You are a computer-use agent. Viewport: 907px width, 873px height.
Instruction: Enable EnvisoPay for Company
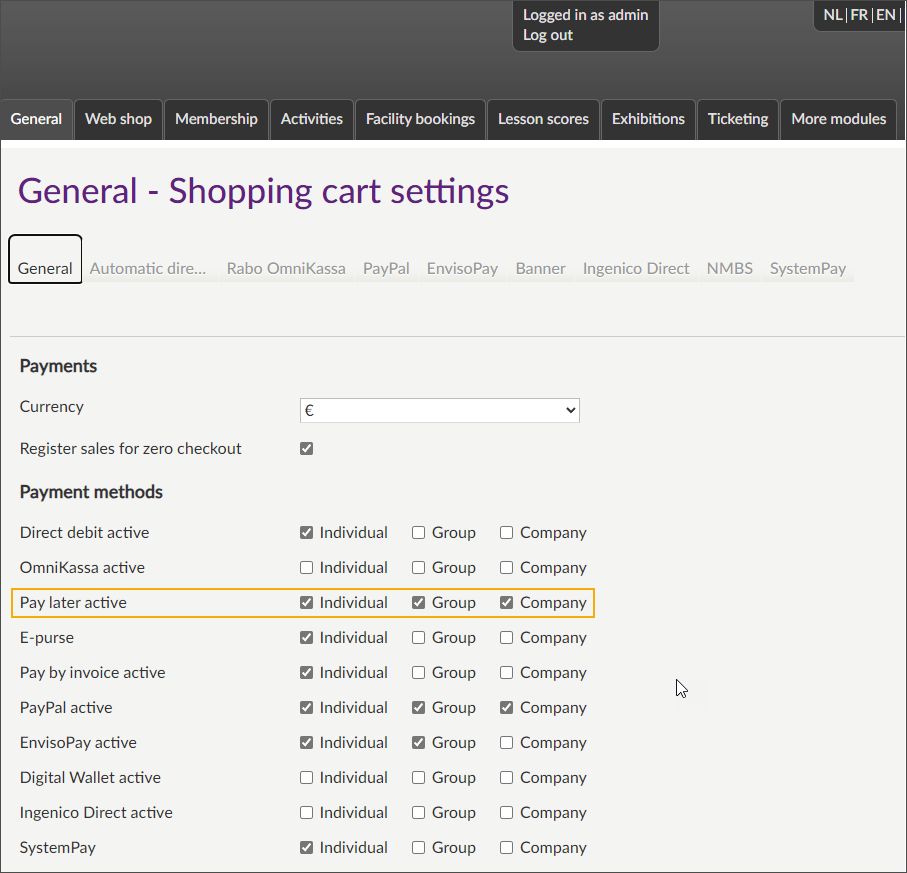point(507,743)
